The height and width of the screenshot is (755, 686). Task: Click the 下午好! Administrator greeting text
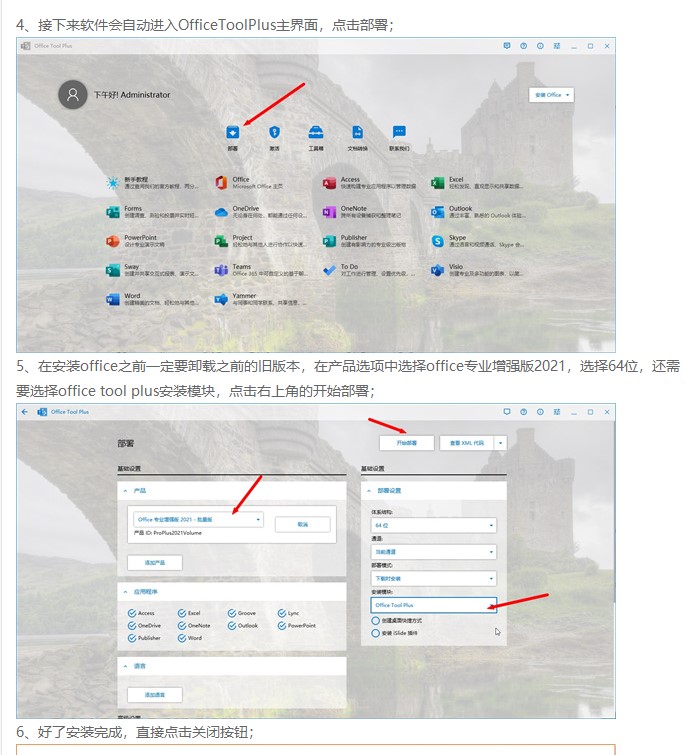tap(132, 95)
